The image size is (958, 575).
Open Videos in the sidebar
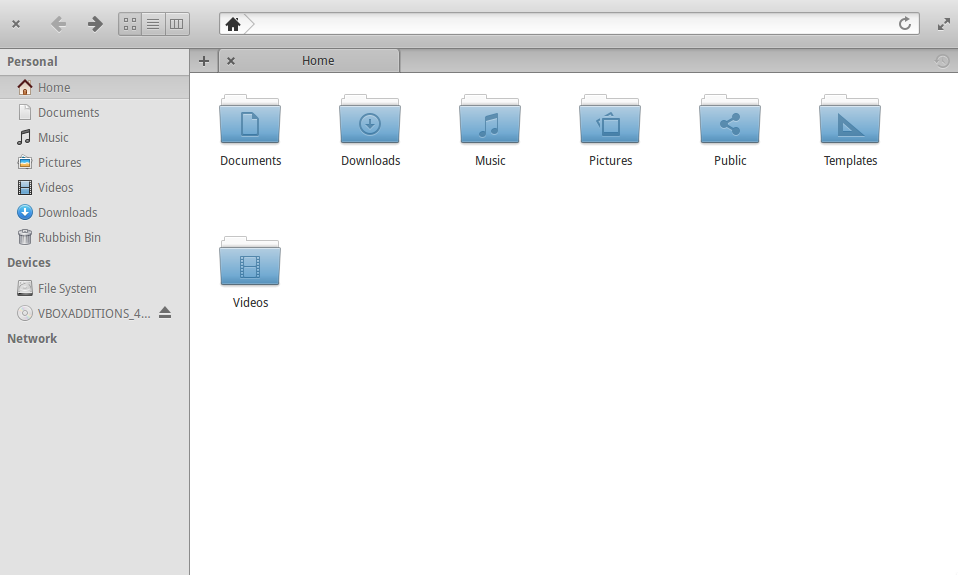(x=95, y=188)
